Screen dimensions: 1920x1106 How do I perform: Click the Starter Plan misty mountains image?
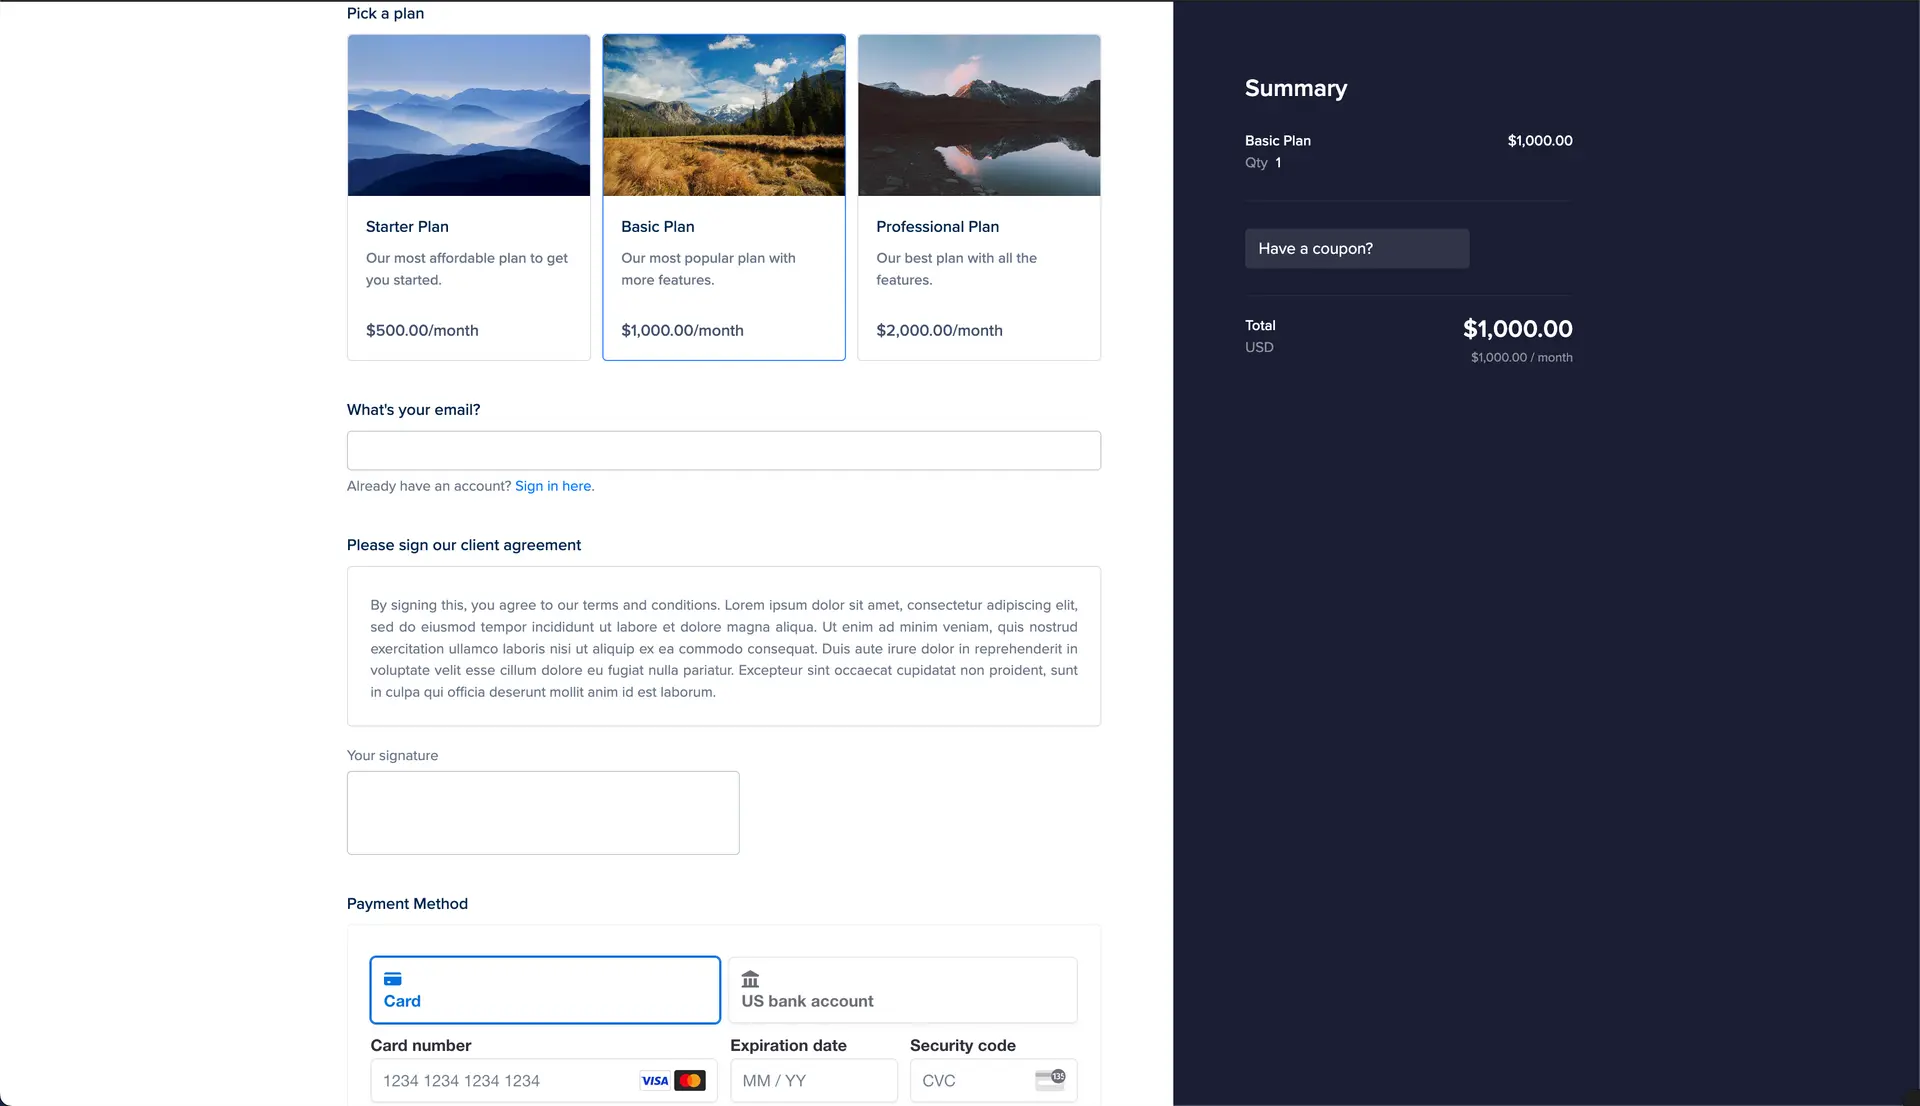tap(468, 115)
